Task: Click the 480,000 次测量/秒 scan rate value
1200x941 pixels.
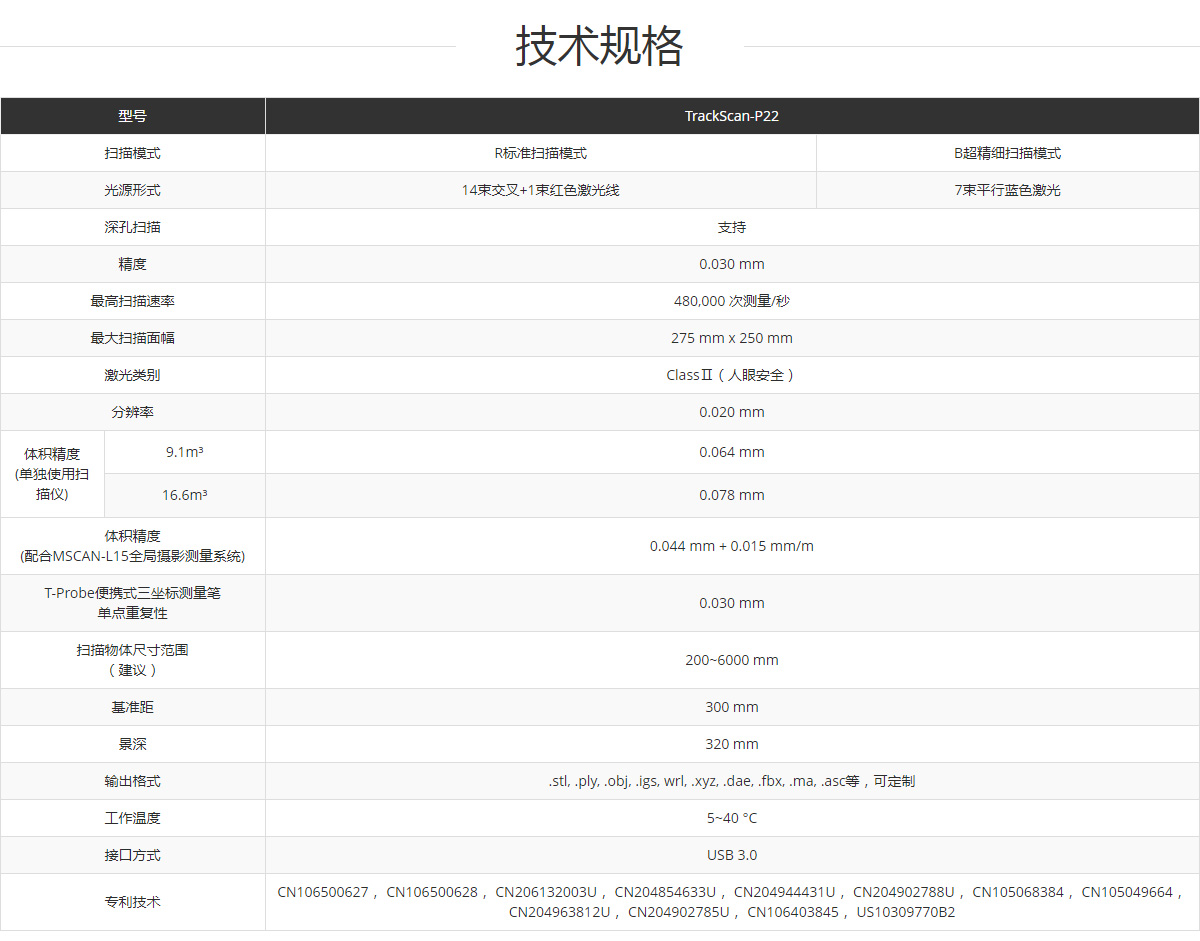Action: click(731, 300)
